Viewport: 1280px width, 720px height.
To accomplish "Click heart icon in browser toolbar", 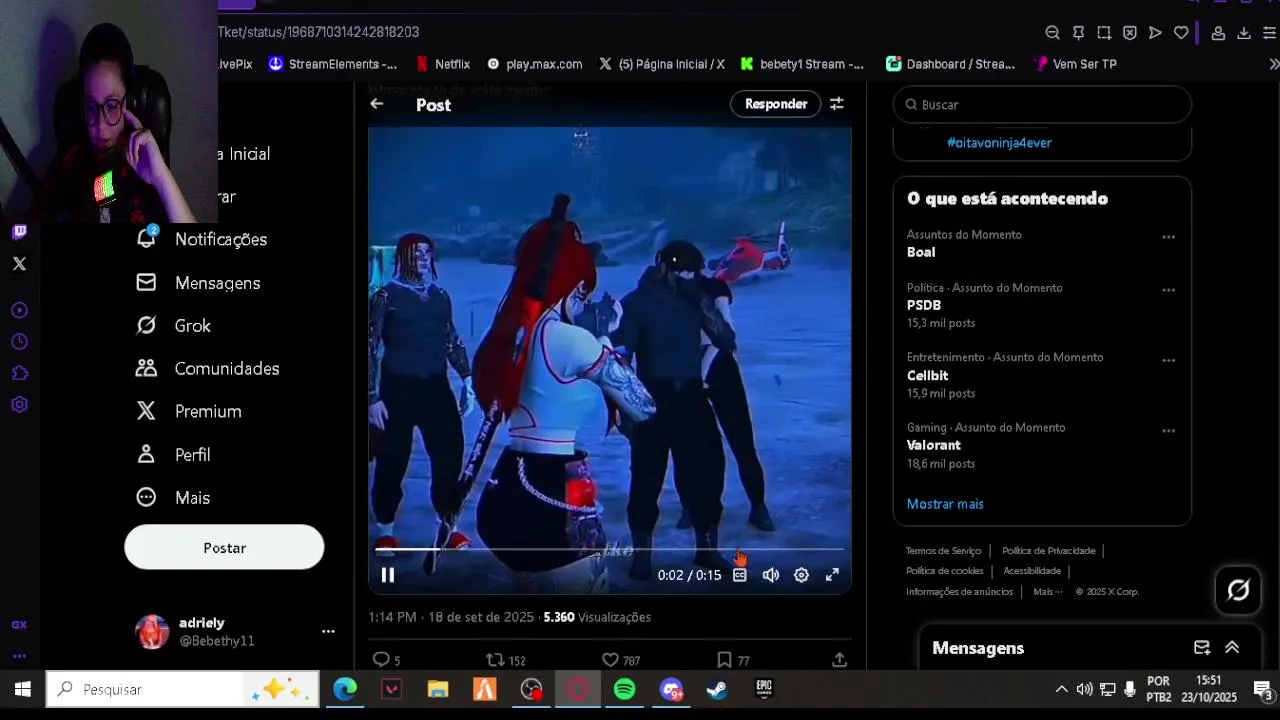I will [x=1181, y=33].
